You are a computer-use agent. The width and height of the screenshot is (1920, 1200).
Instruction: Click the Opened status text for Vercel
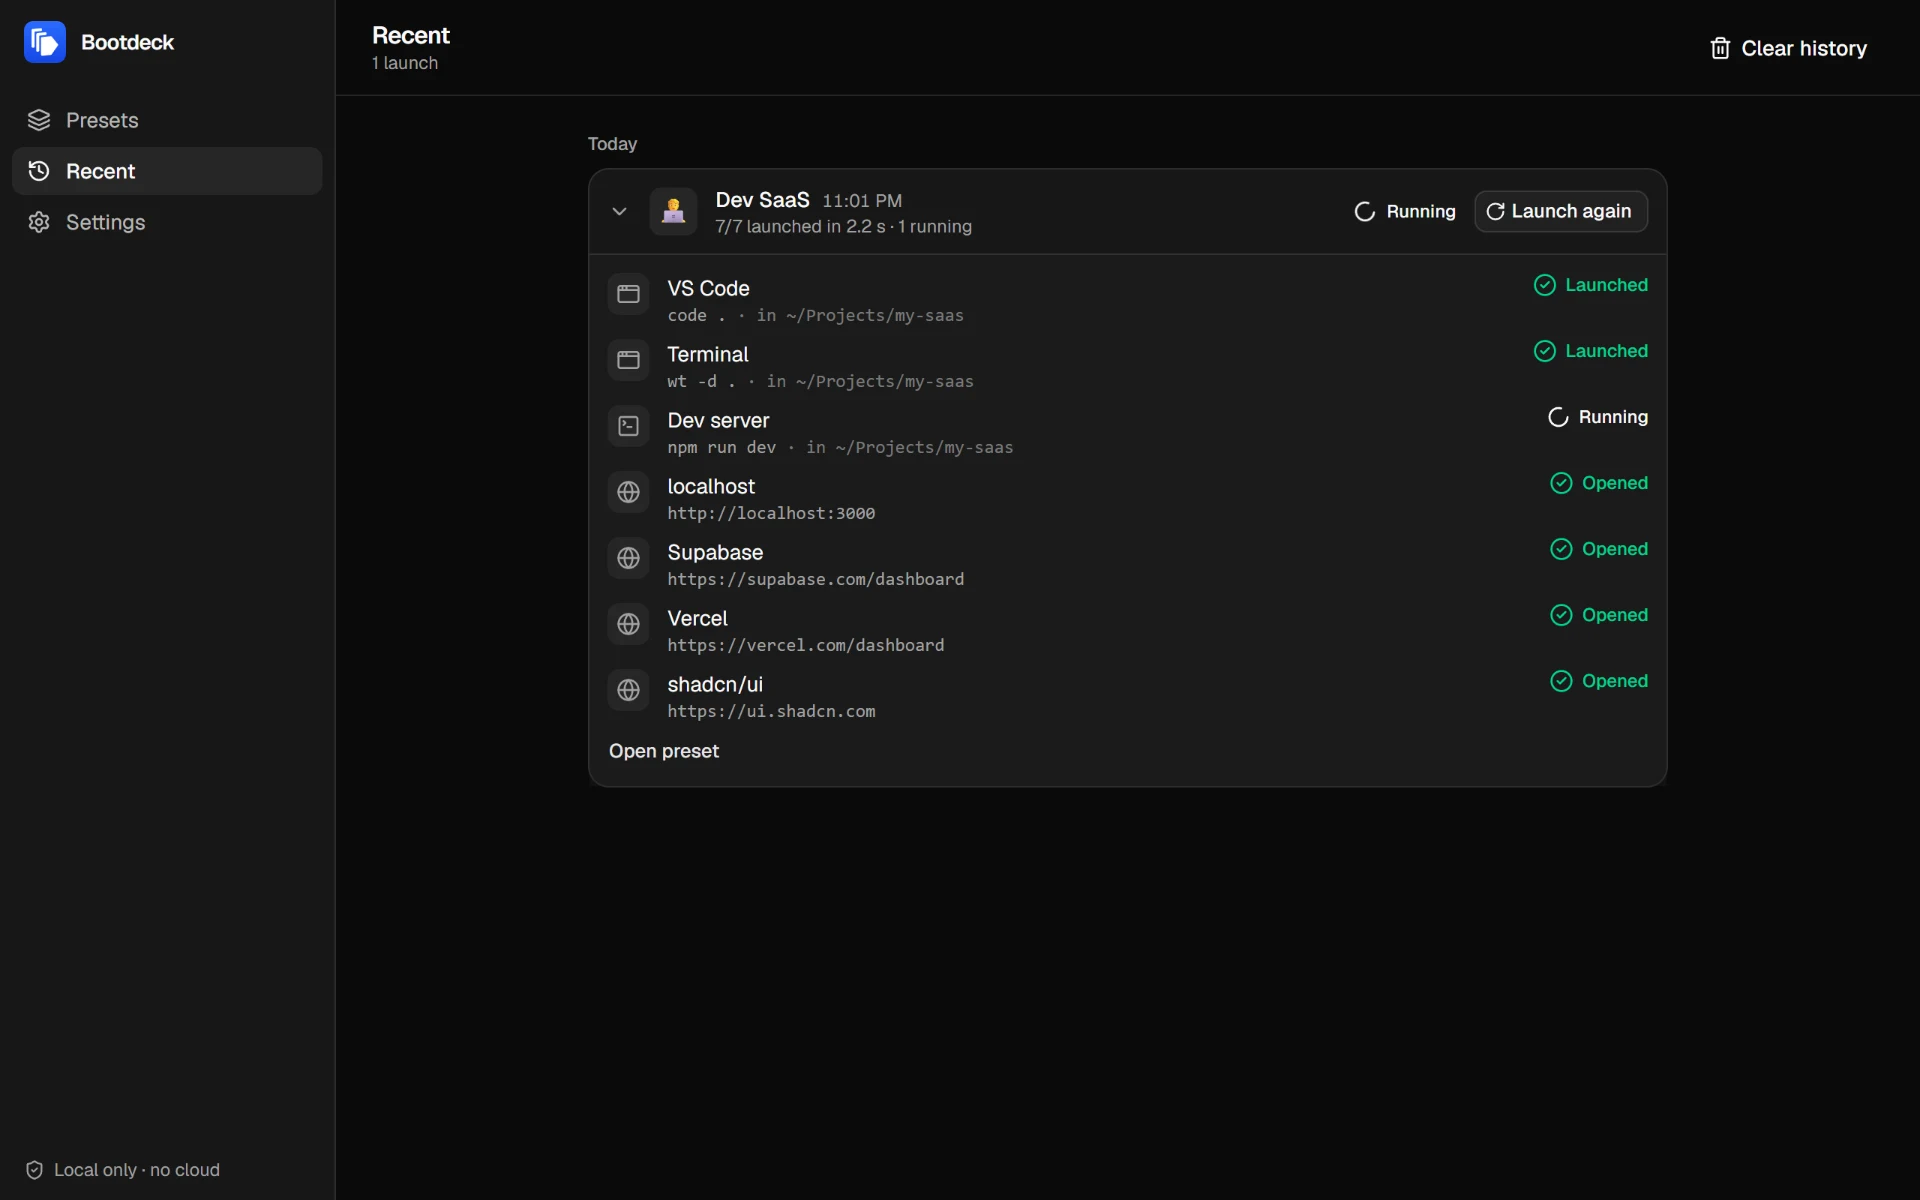click(1615, 615)
